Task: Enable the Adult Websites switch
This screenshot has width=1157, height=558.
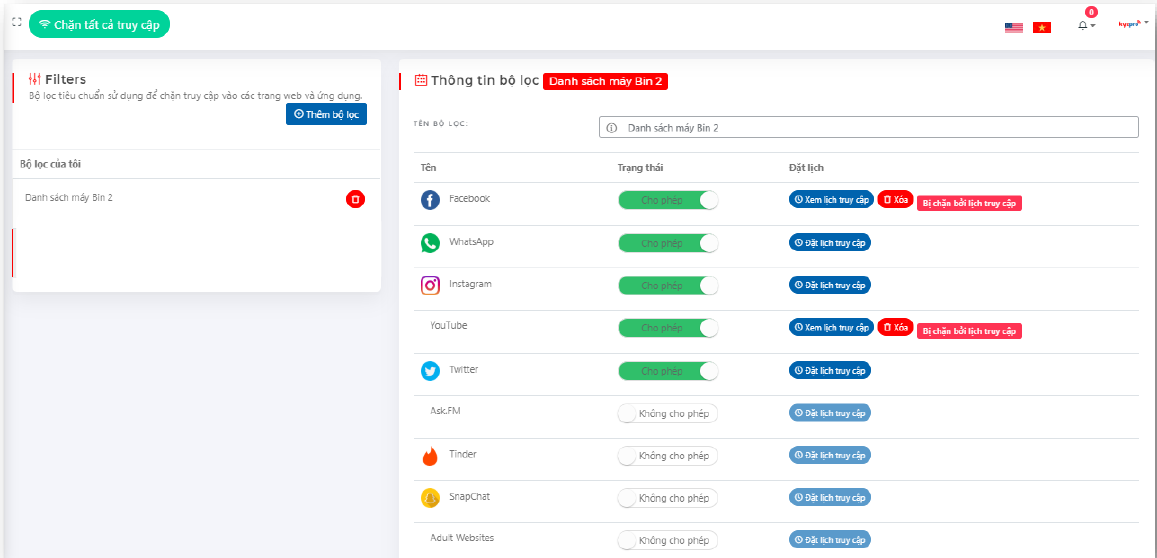Action: [x=668, y=541]
